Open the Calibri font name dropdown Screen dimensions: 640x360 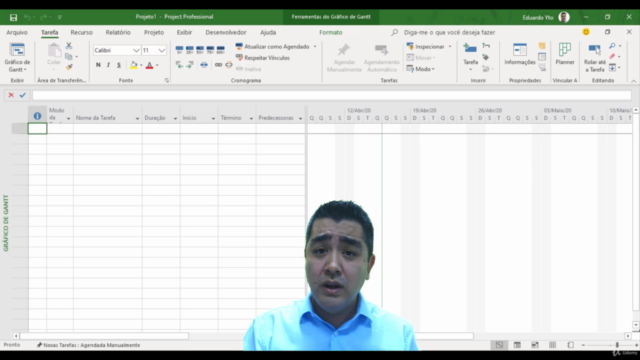[136, 50]
